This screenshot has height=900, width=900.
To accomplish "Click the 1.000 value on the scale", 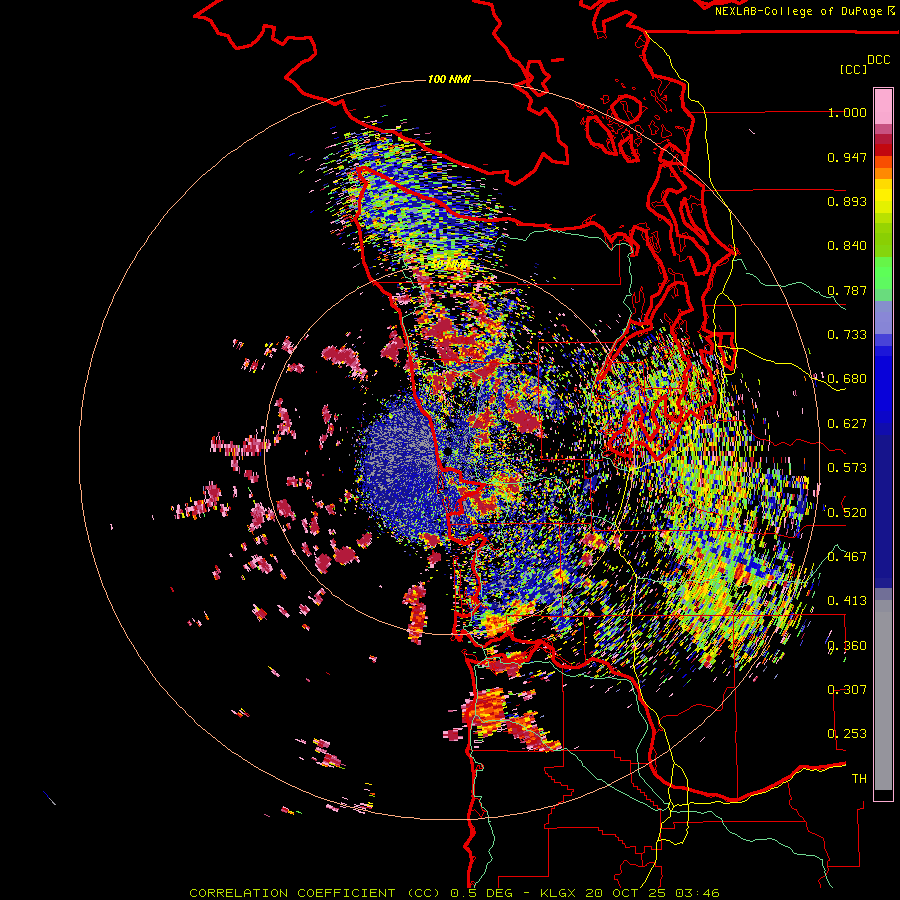I will tap(847, 112).
